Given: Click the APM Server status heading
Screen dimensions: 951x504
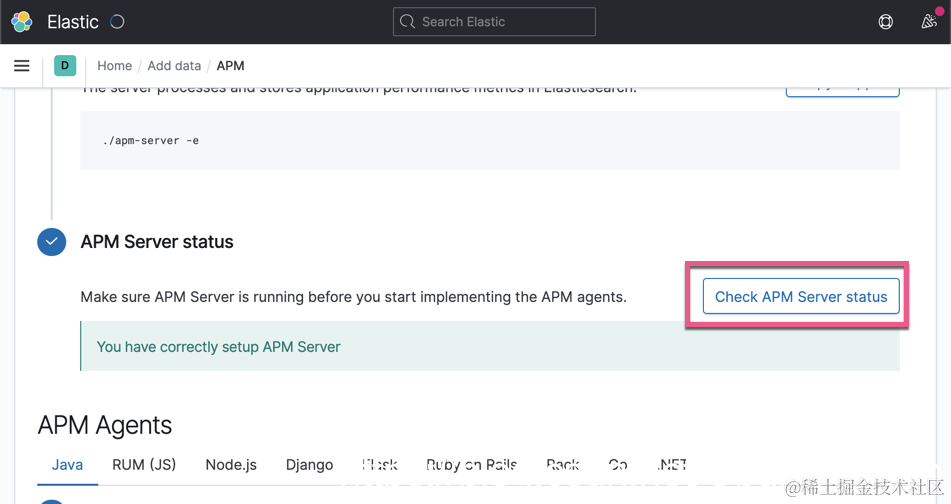Looking at the screenshot, I should click(157, 242).
